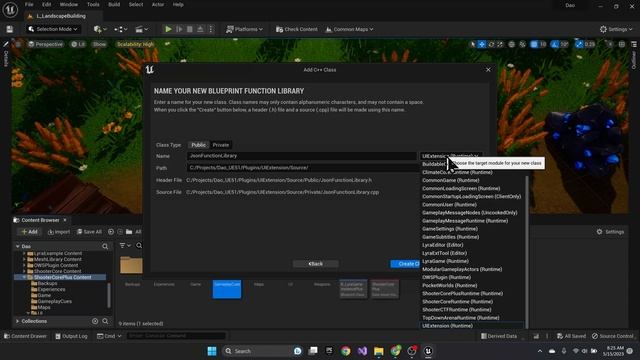Start Play in Editor with green play button
The height and width of the screenshot is (360, 640).
[x=168, y=29]
